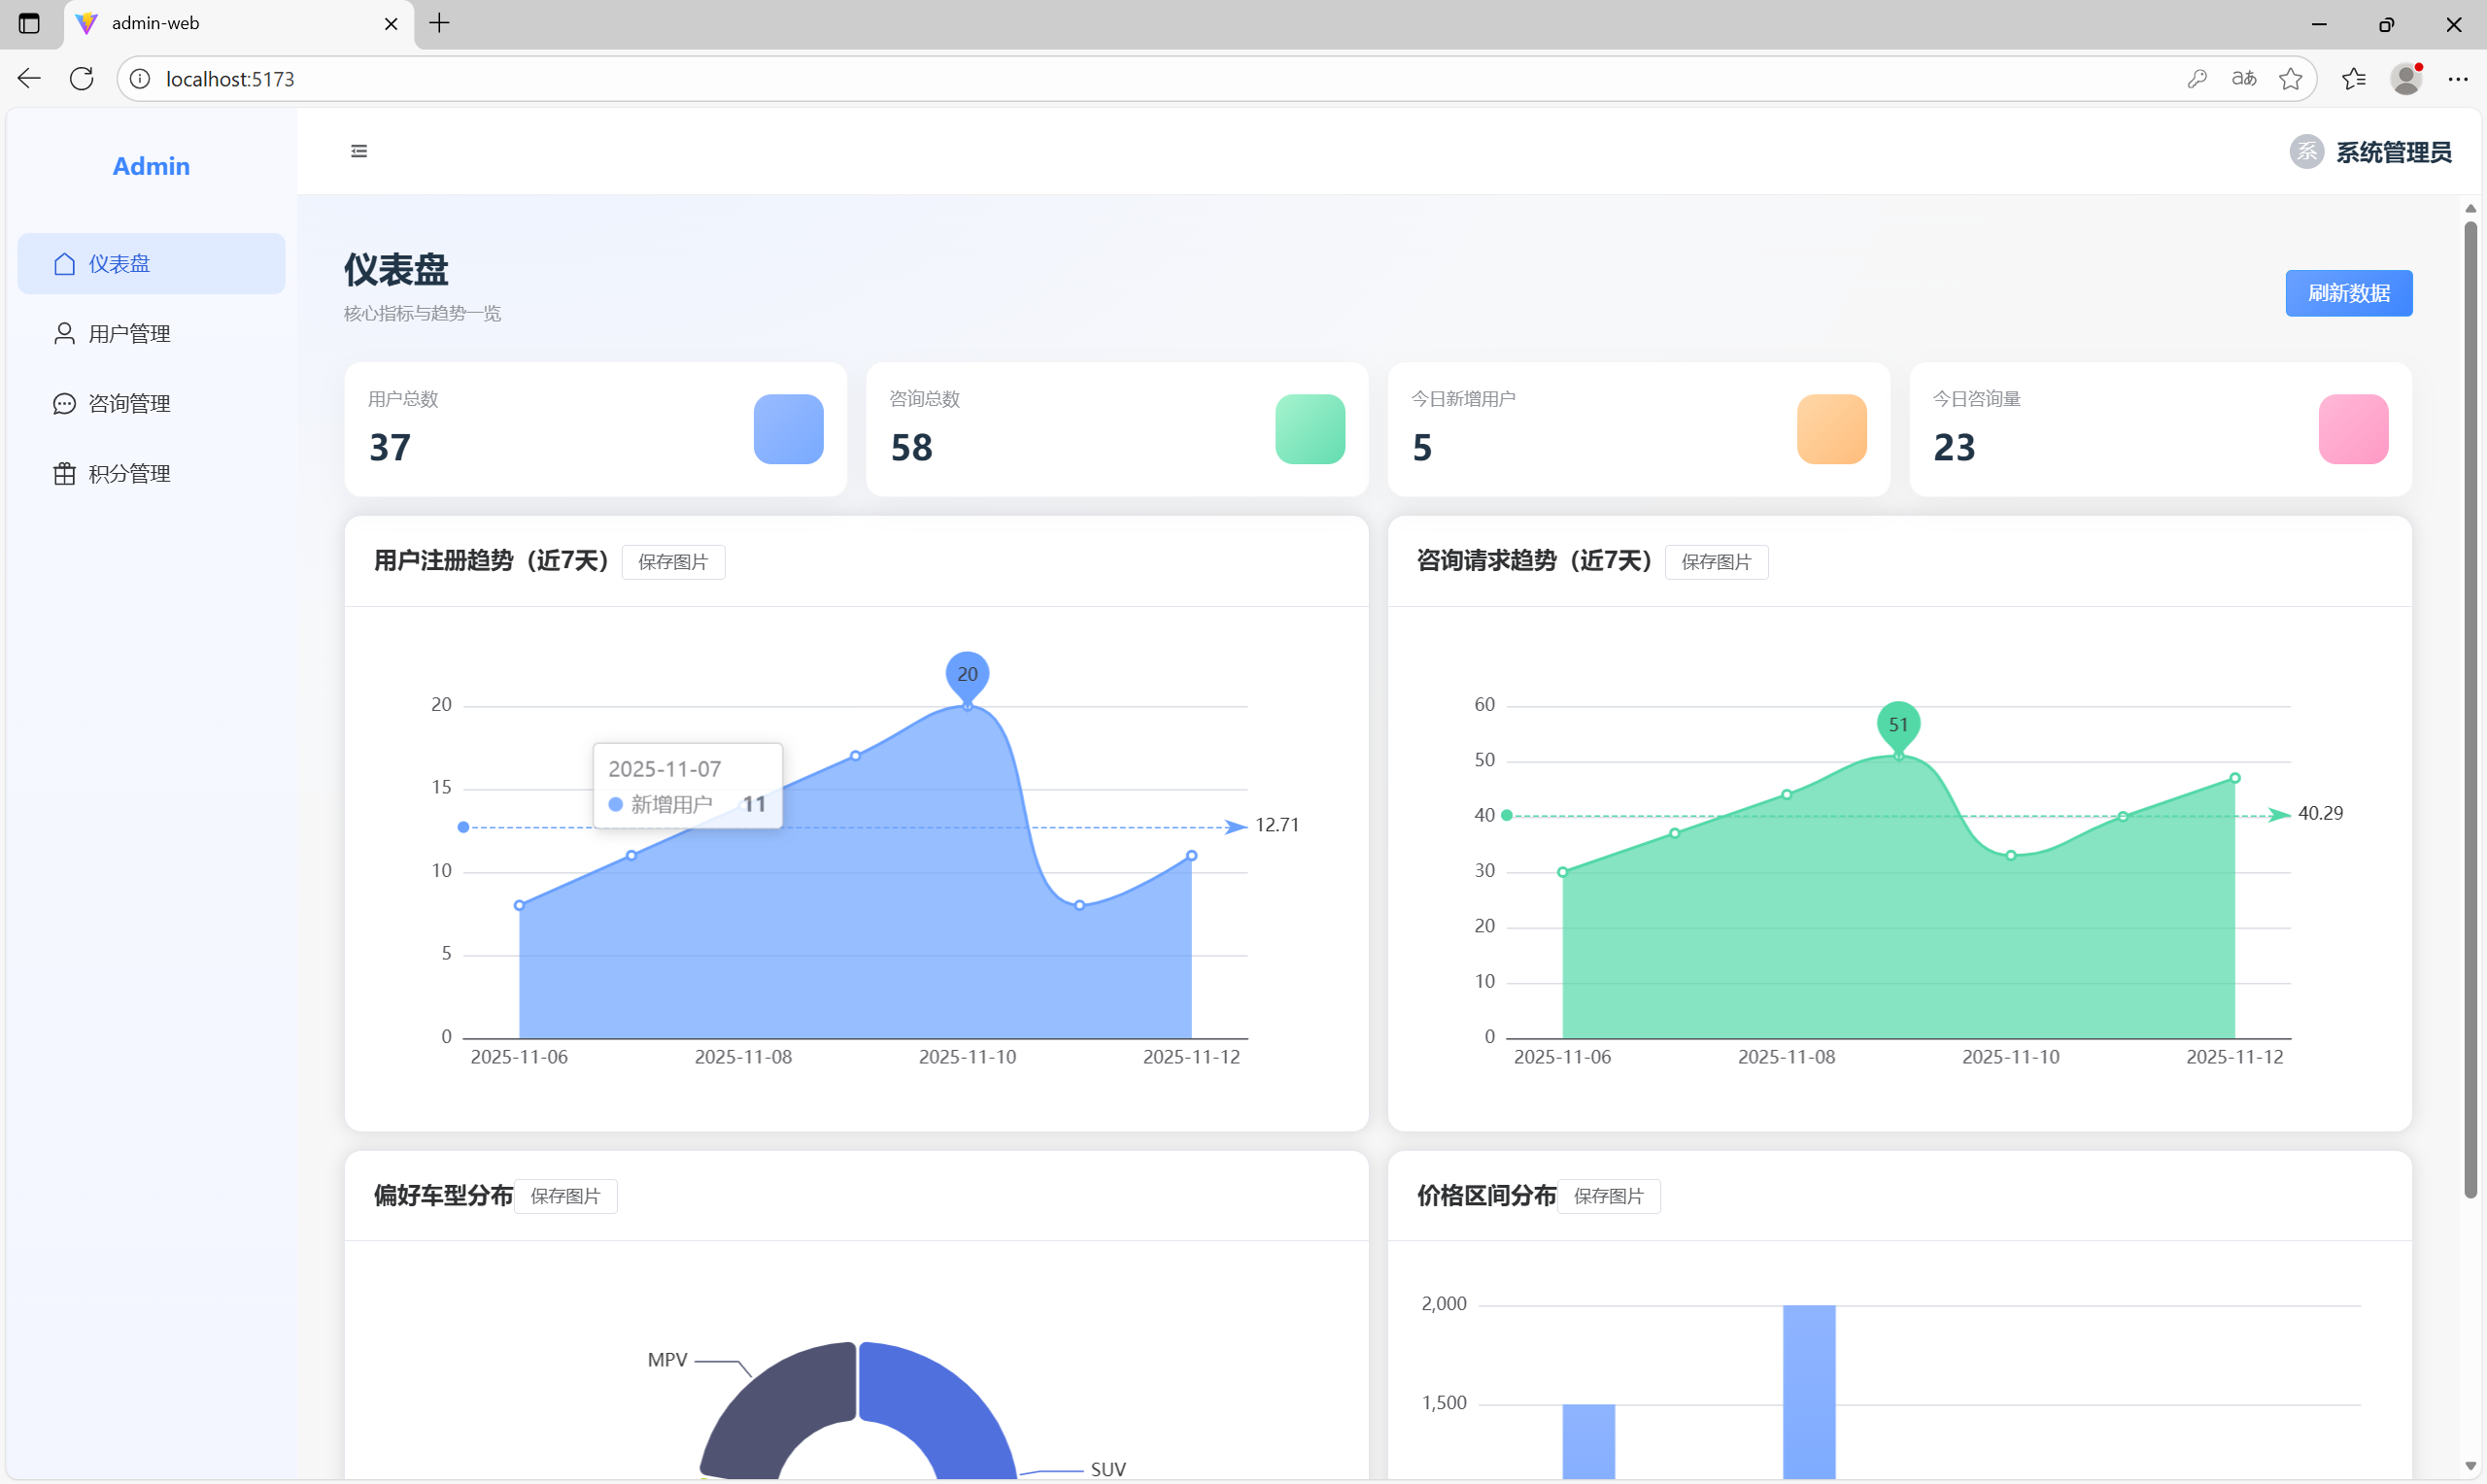Collapse the sidebar via hamburger icon
The height and width of the screenshot is (1484, 2487).
(359, 151)
